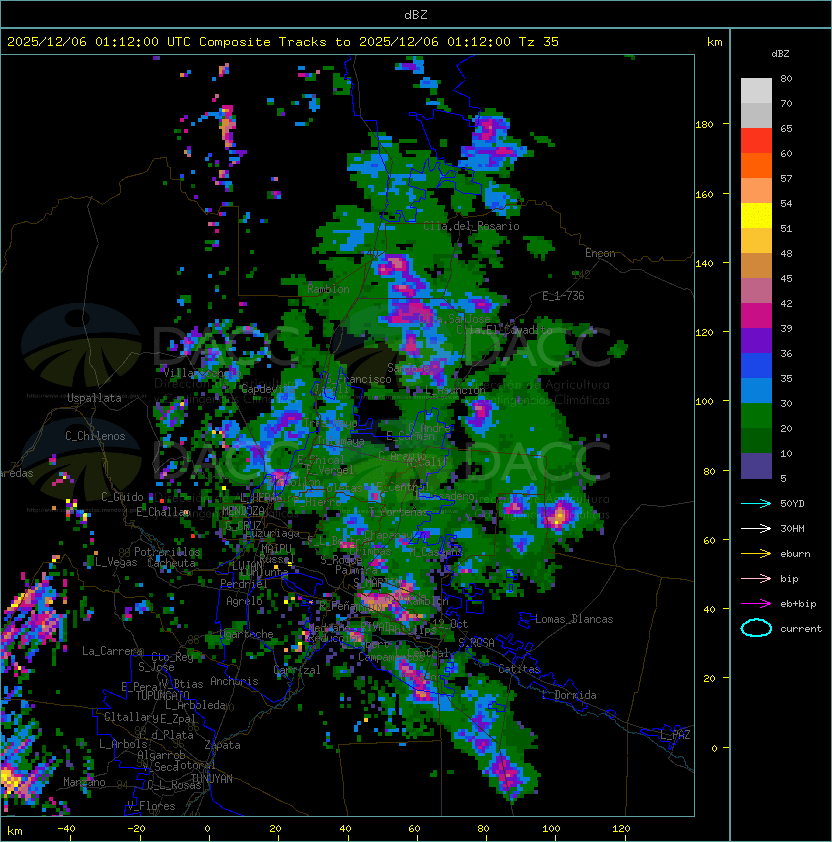Screen dimensions: 832x842
Task: Pick the light blue 30–35 dBZ swatch
Action: tap(756, 390)
